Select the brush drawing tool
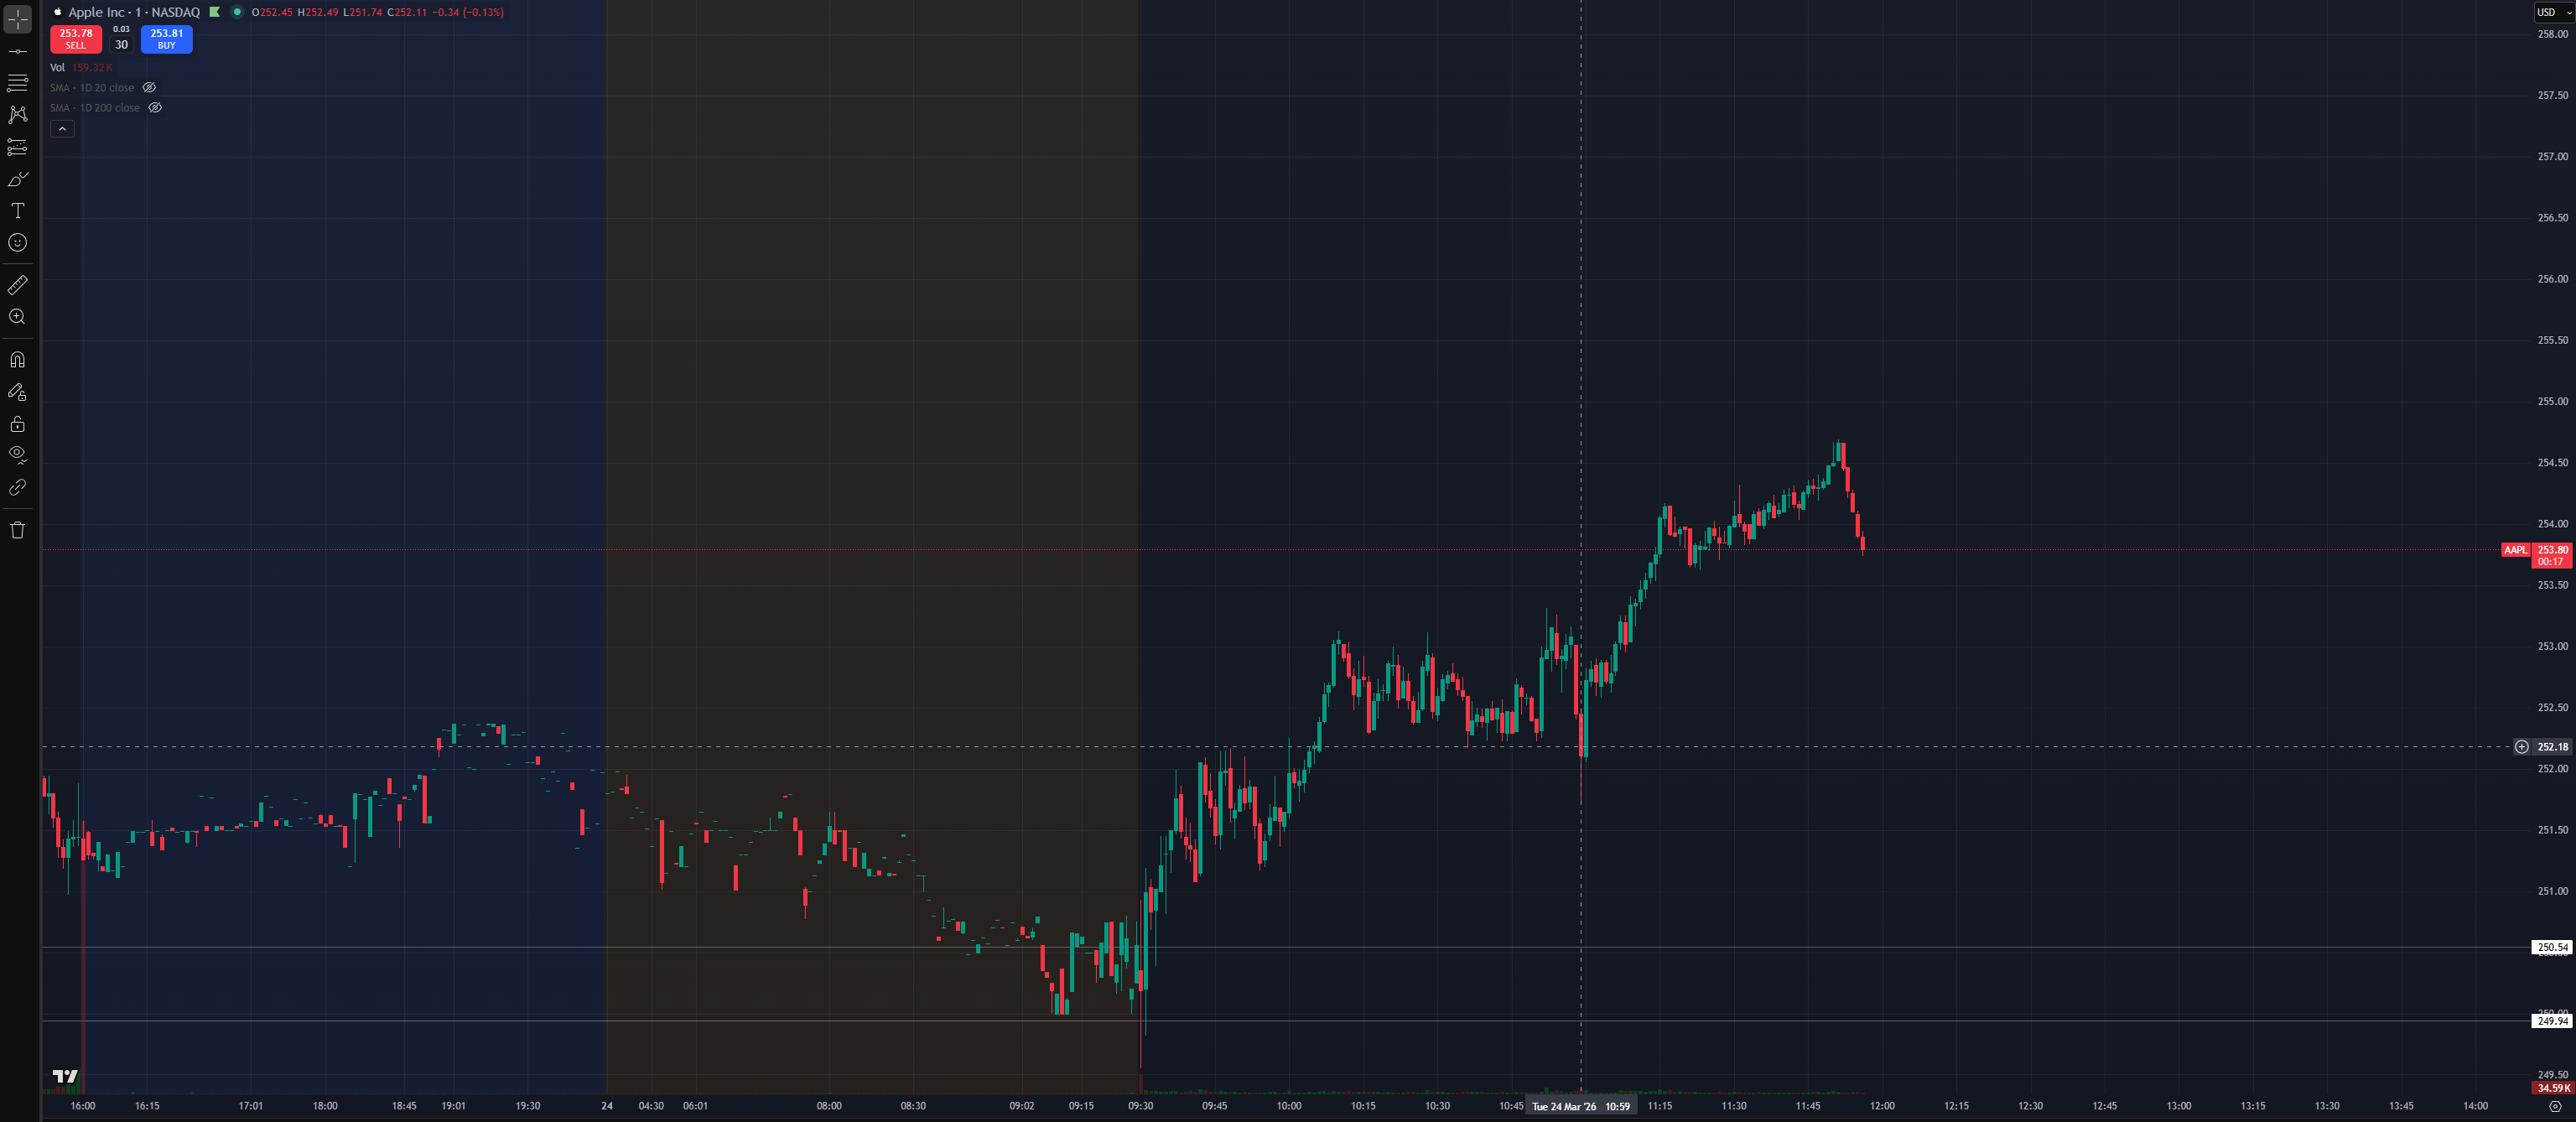The width and height of the screenshot is (2576, 1122). pyautogui.click(x=18, y=179)
